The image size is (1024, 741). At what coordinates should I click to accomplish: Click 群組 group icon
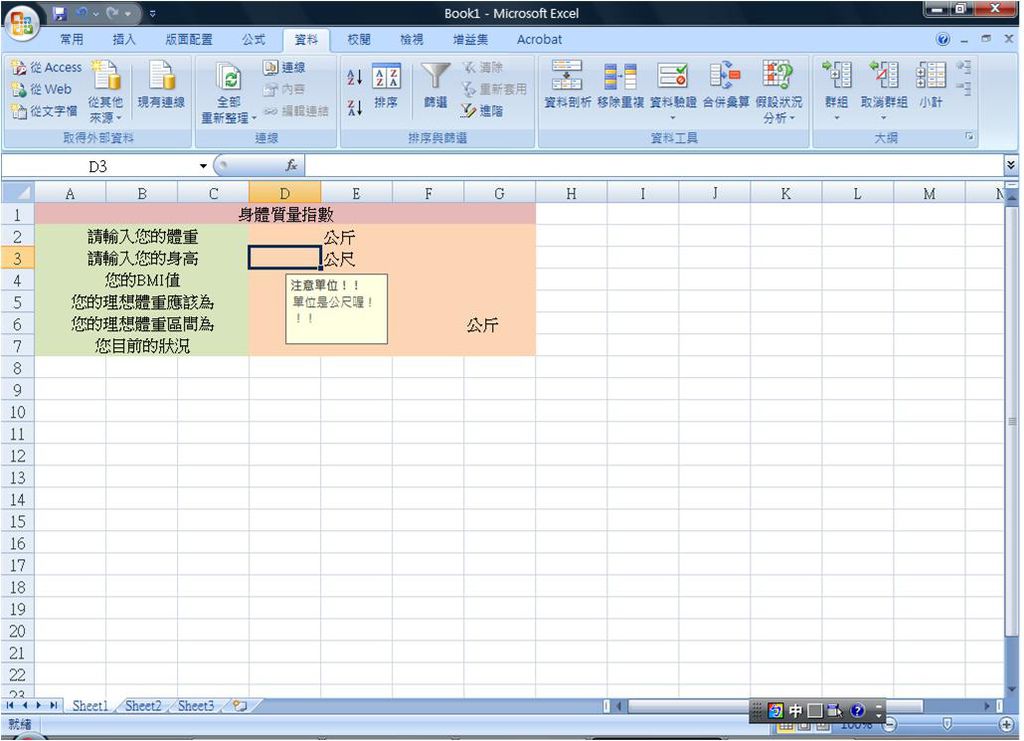click(837, 76)
